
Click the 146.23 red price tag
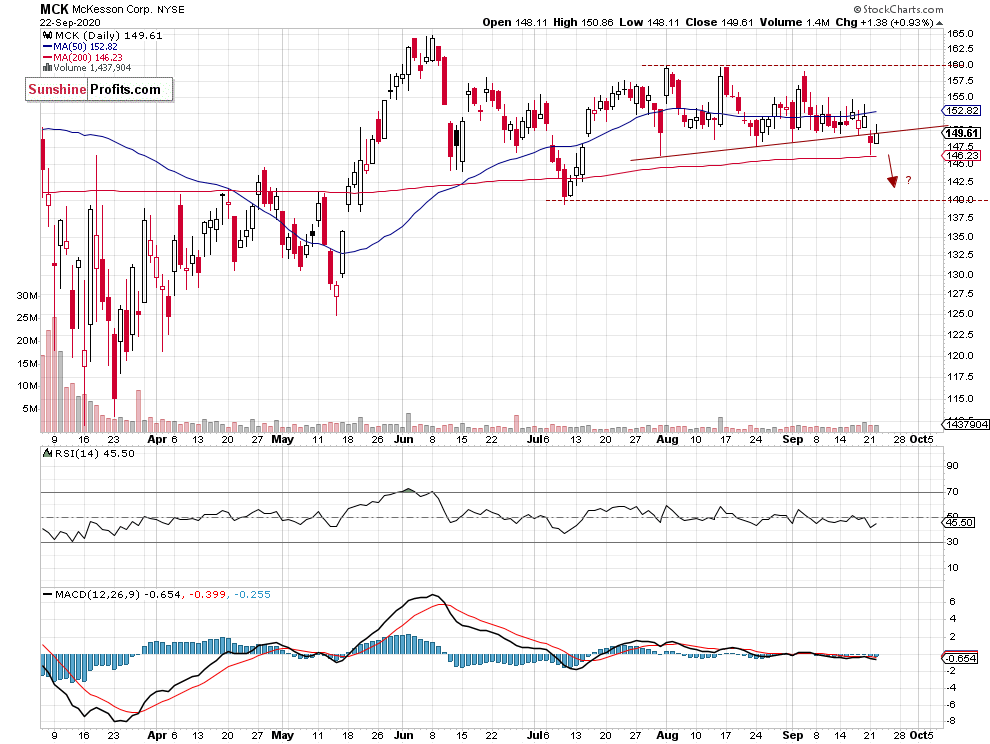(x=962, y=155)
